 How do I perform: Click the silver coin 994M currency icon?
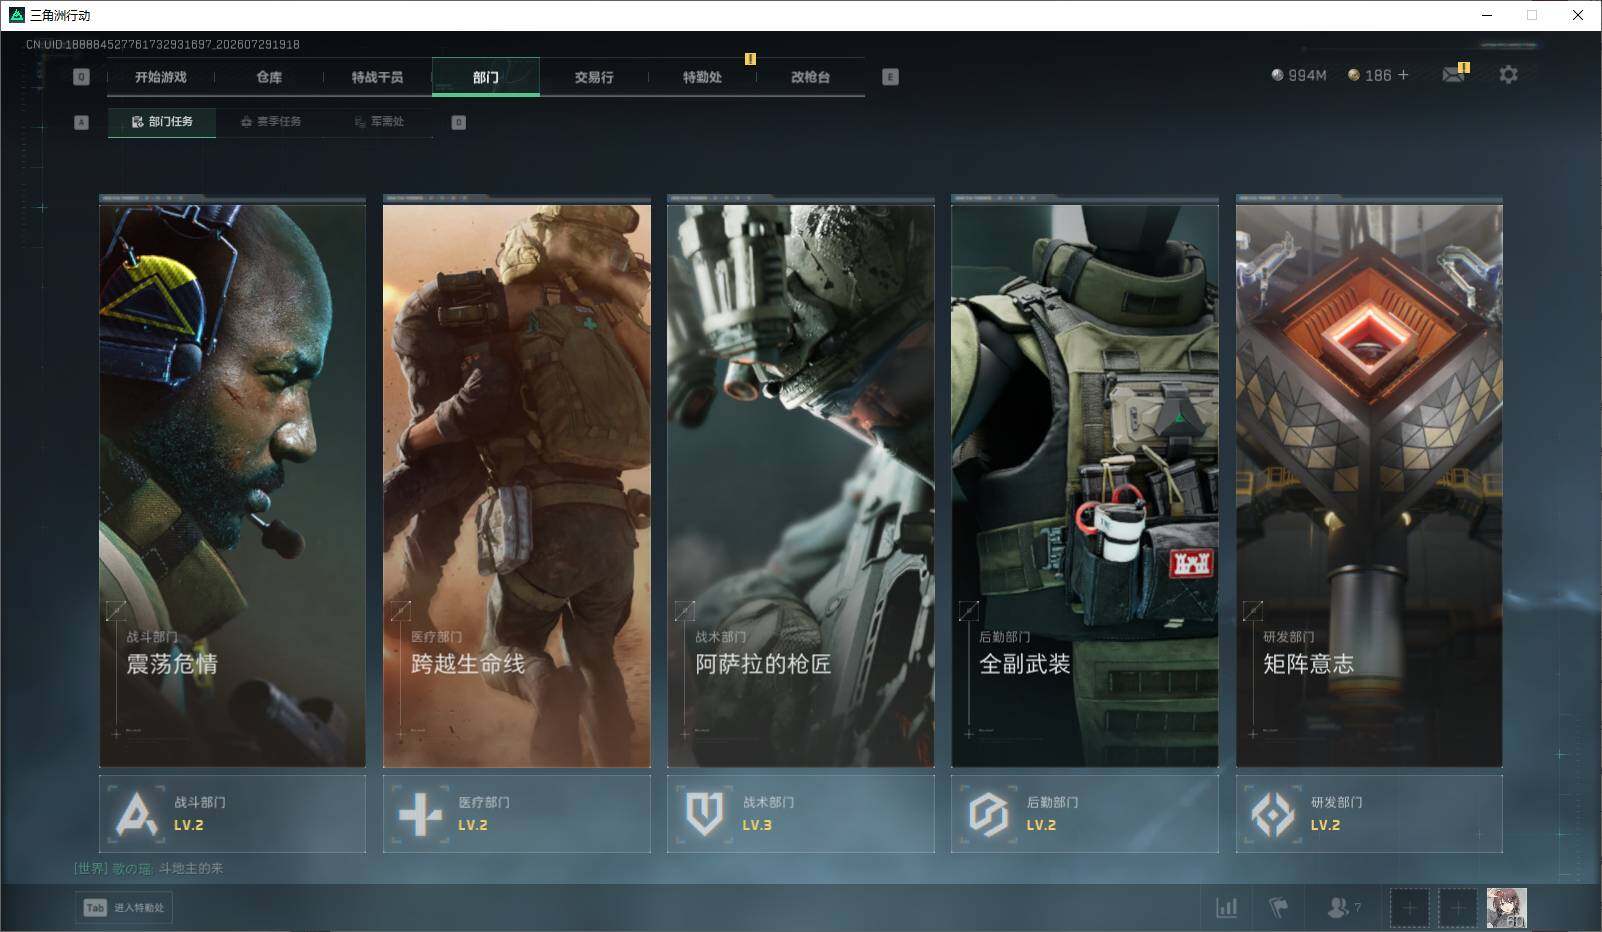tap(1277, 75)
